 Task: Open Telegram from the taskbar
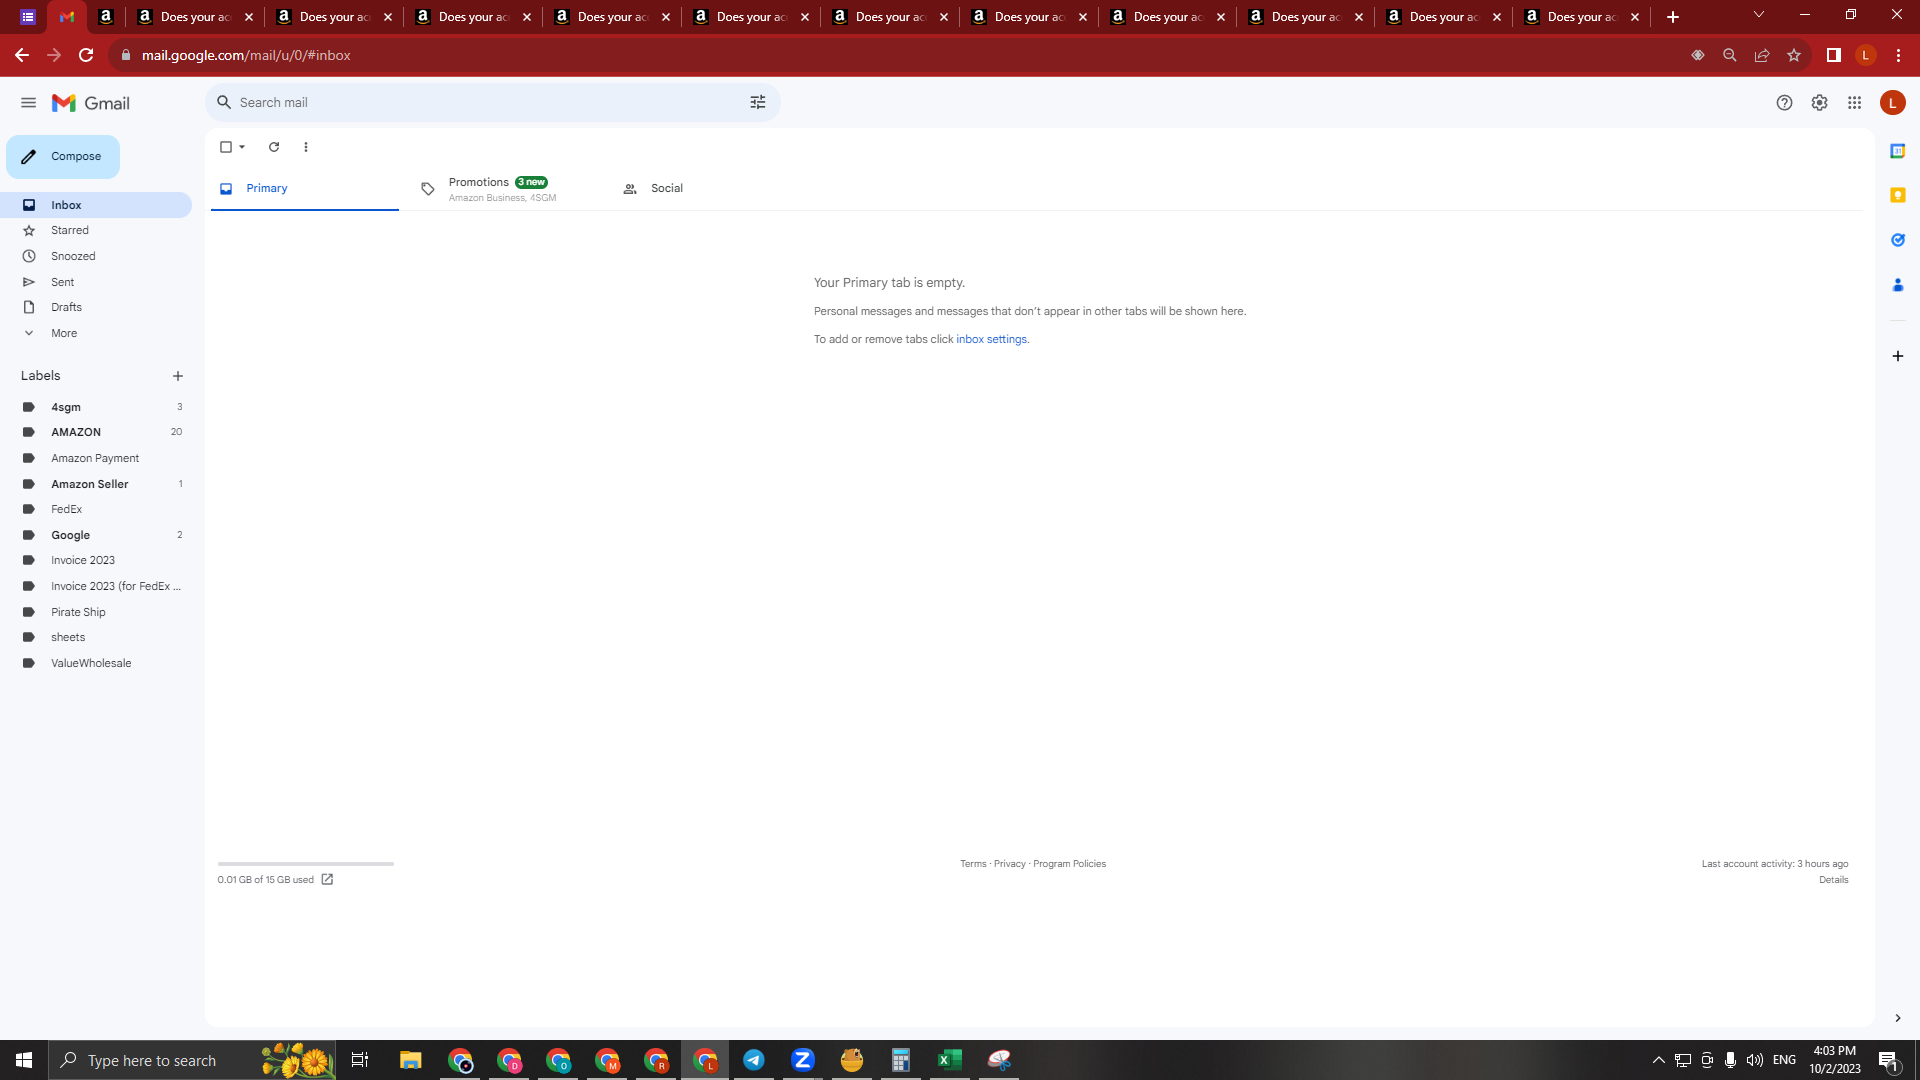tap(754, 1060)
